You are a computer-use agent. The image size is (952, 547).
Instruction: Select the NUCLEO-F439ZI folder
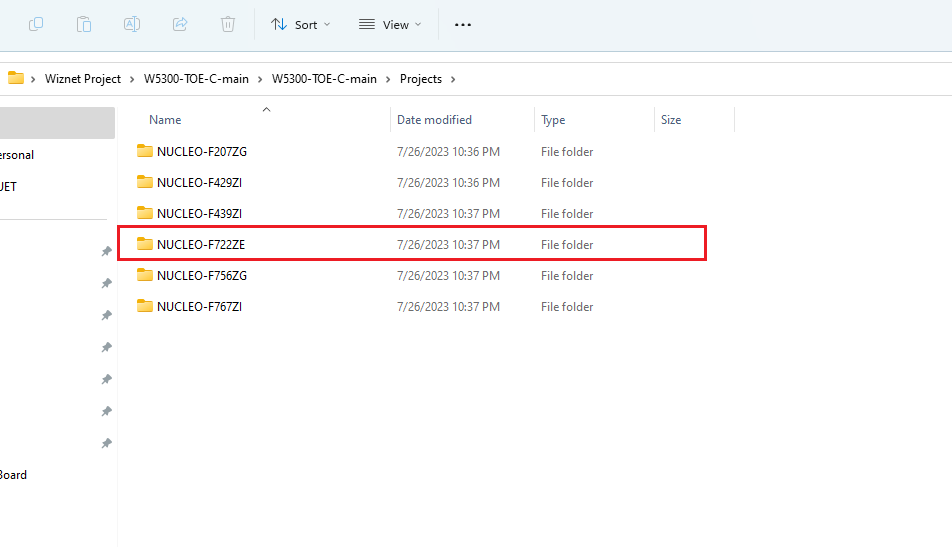point(199,214)
